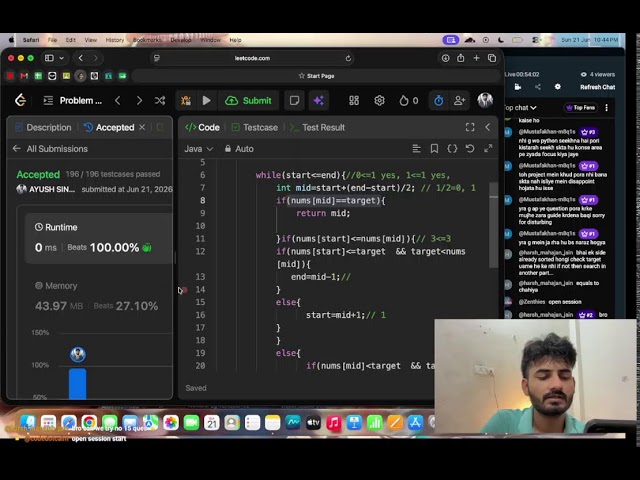Viewport: 640px width, 480px height.
Task: Open Chrome in the Dock
Action: tap(89, 423)
